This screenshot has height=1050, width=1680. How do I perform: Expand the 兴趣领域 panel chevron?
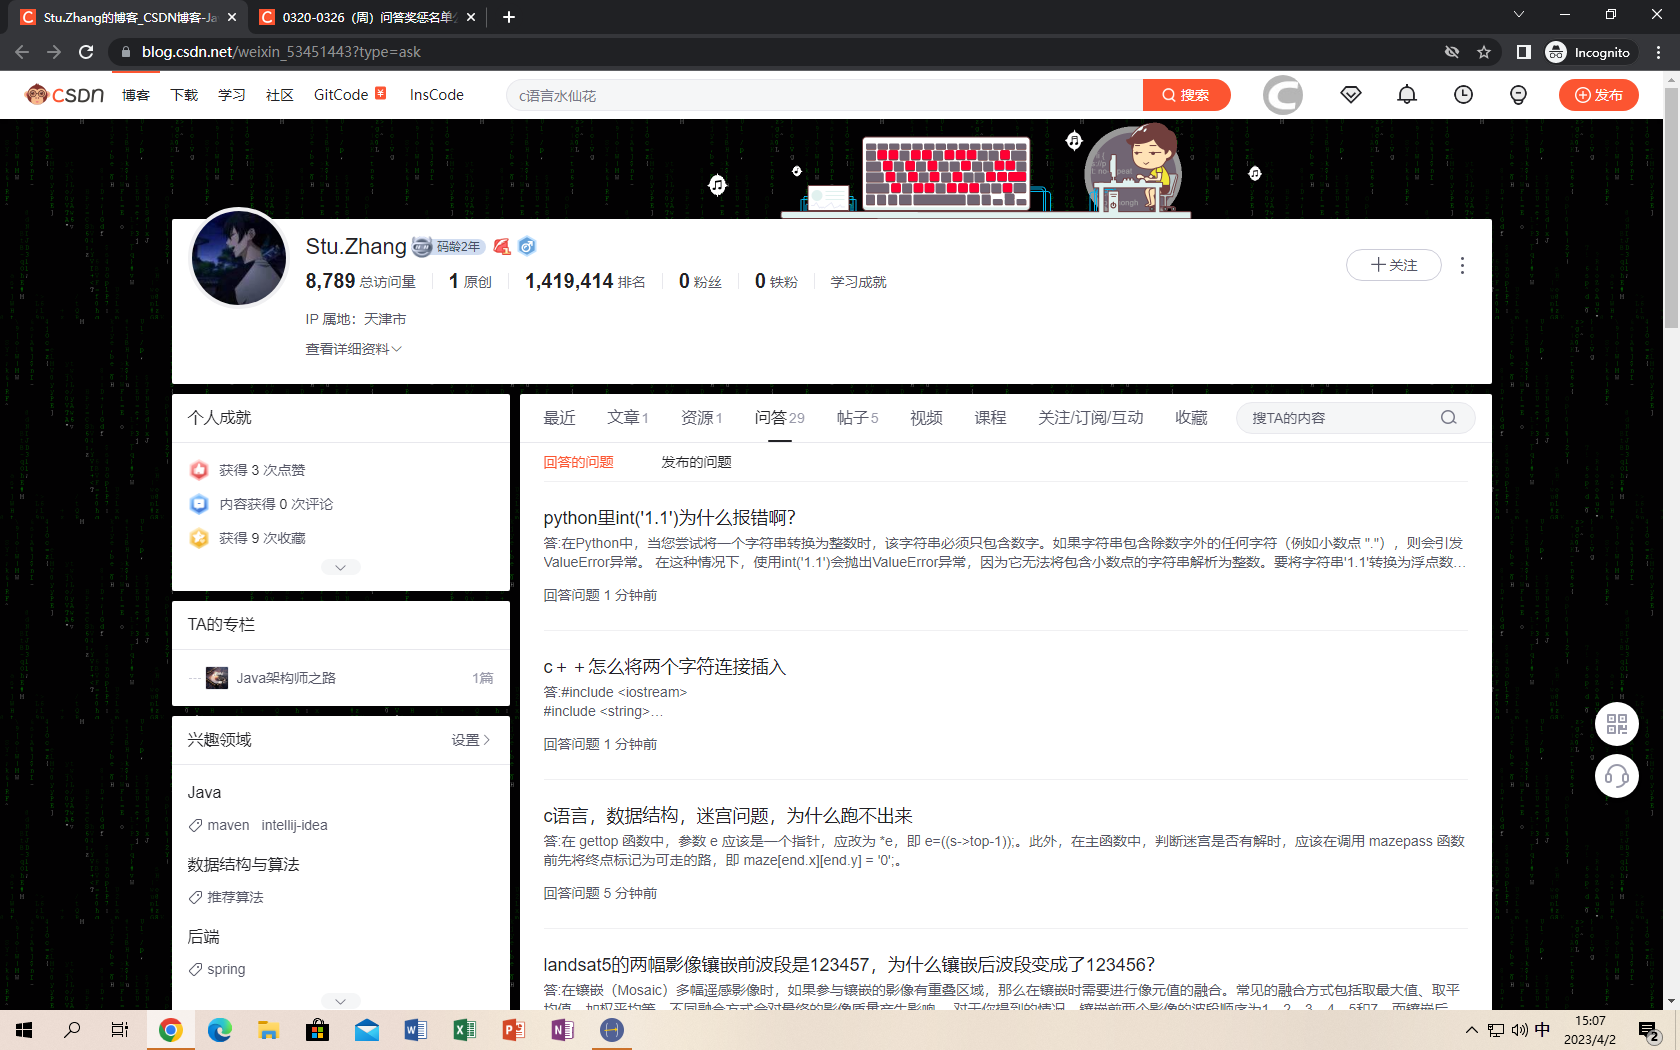pyautogui.click(x=341, y=1000)
